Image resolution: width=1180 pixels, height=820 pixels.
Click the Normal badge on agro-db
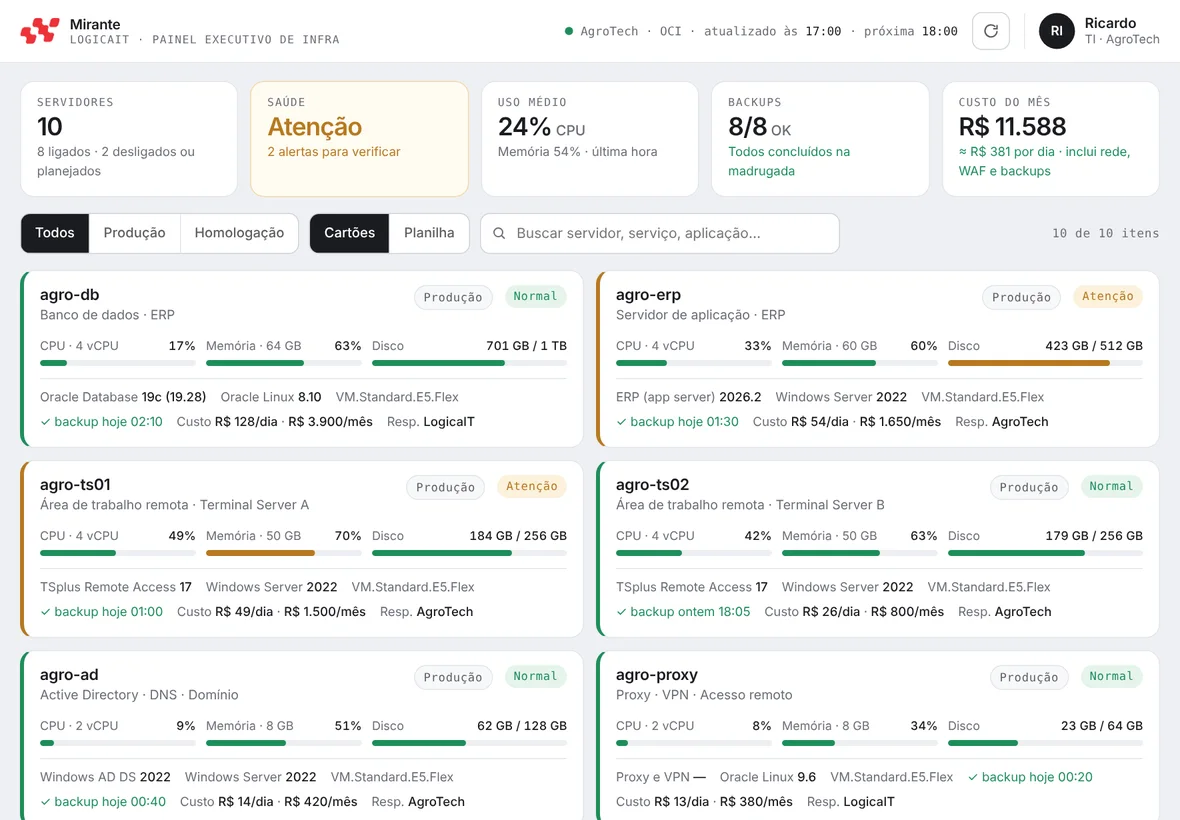click(535, 296)
